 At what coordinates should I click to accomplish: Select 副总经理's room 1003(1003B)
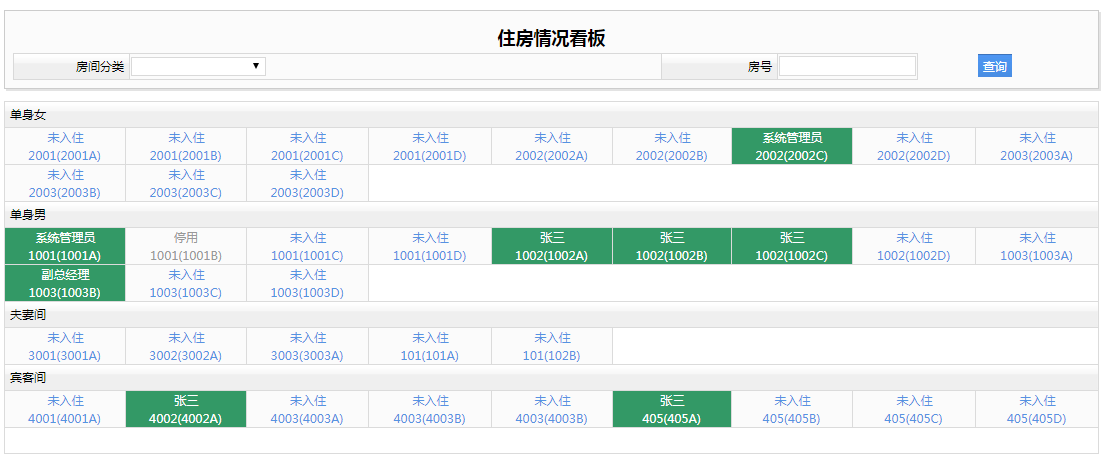tap(65, 284)
